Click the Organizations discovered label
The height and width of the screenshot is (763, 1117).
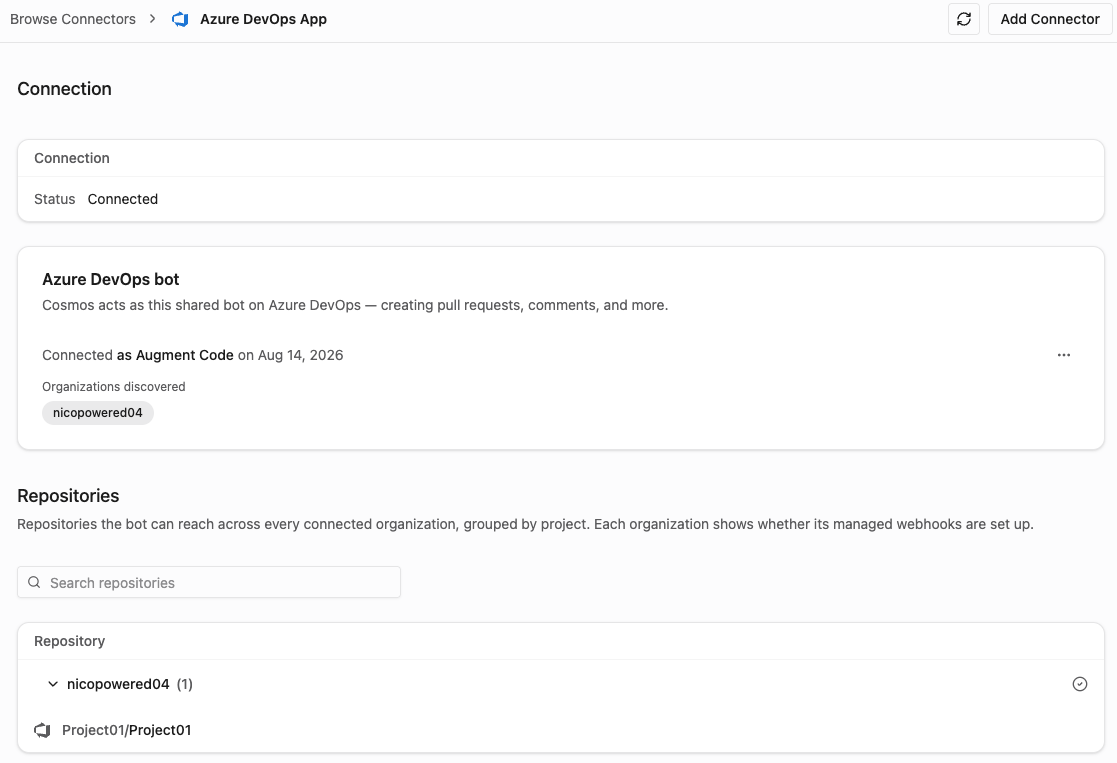pos(113,386)
